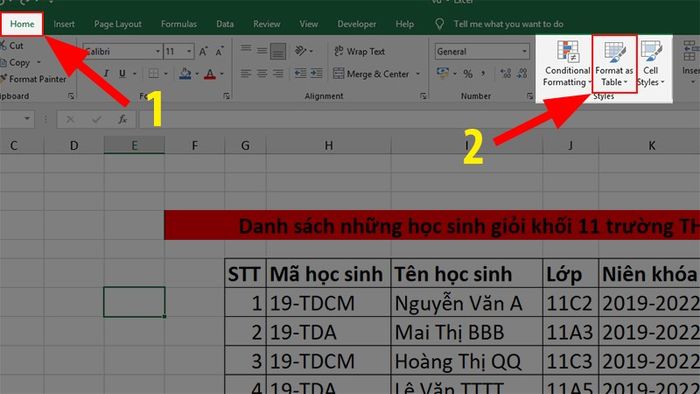Open Number format dialog launcher
Viewport: 700px width, 394px height.
coord(530,96)
